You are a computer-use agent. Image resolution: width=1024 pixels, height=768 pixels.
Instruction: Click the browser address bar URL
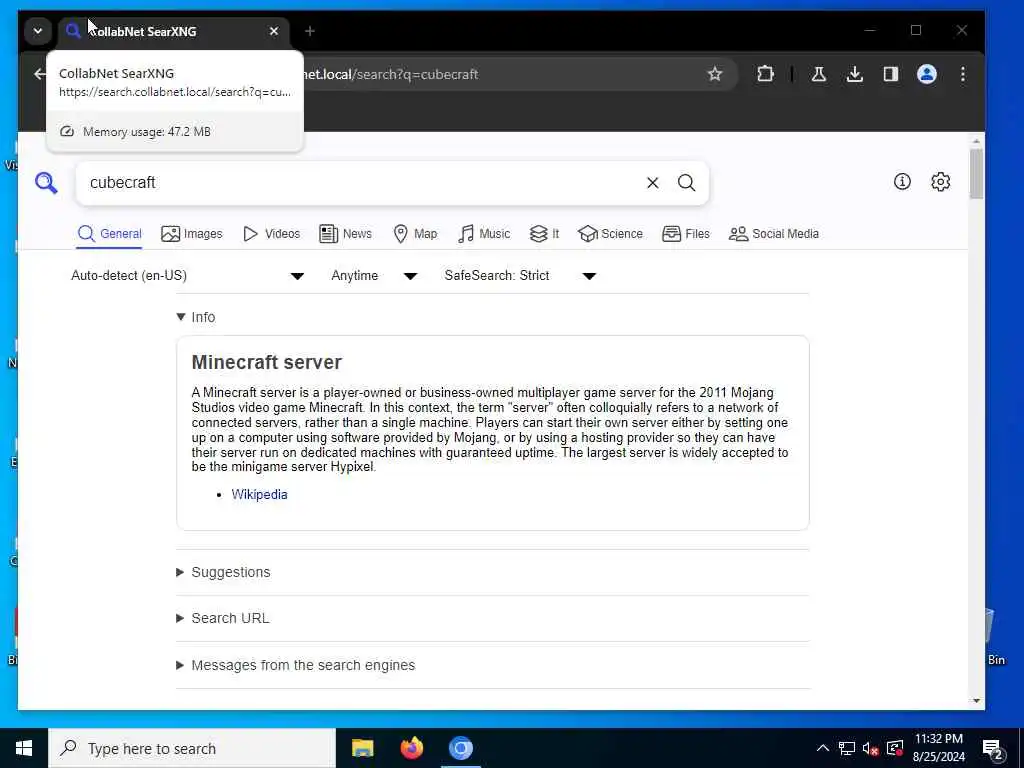[x=392, y=74]
